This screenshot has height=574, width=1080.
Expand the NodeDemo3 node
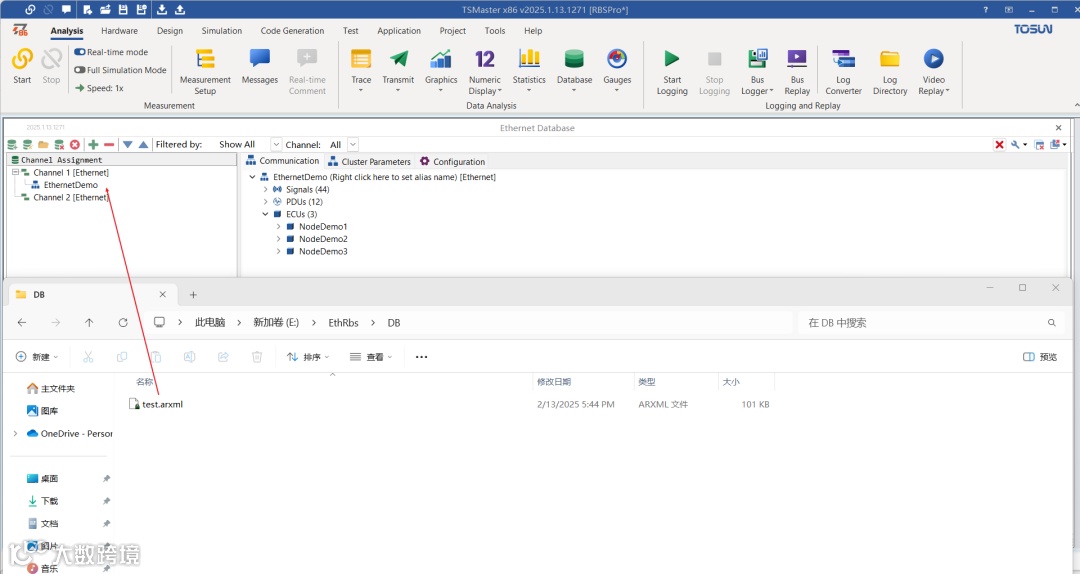tap(278, 252)
